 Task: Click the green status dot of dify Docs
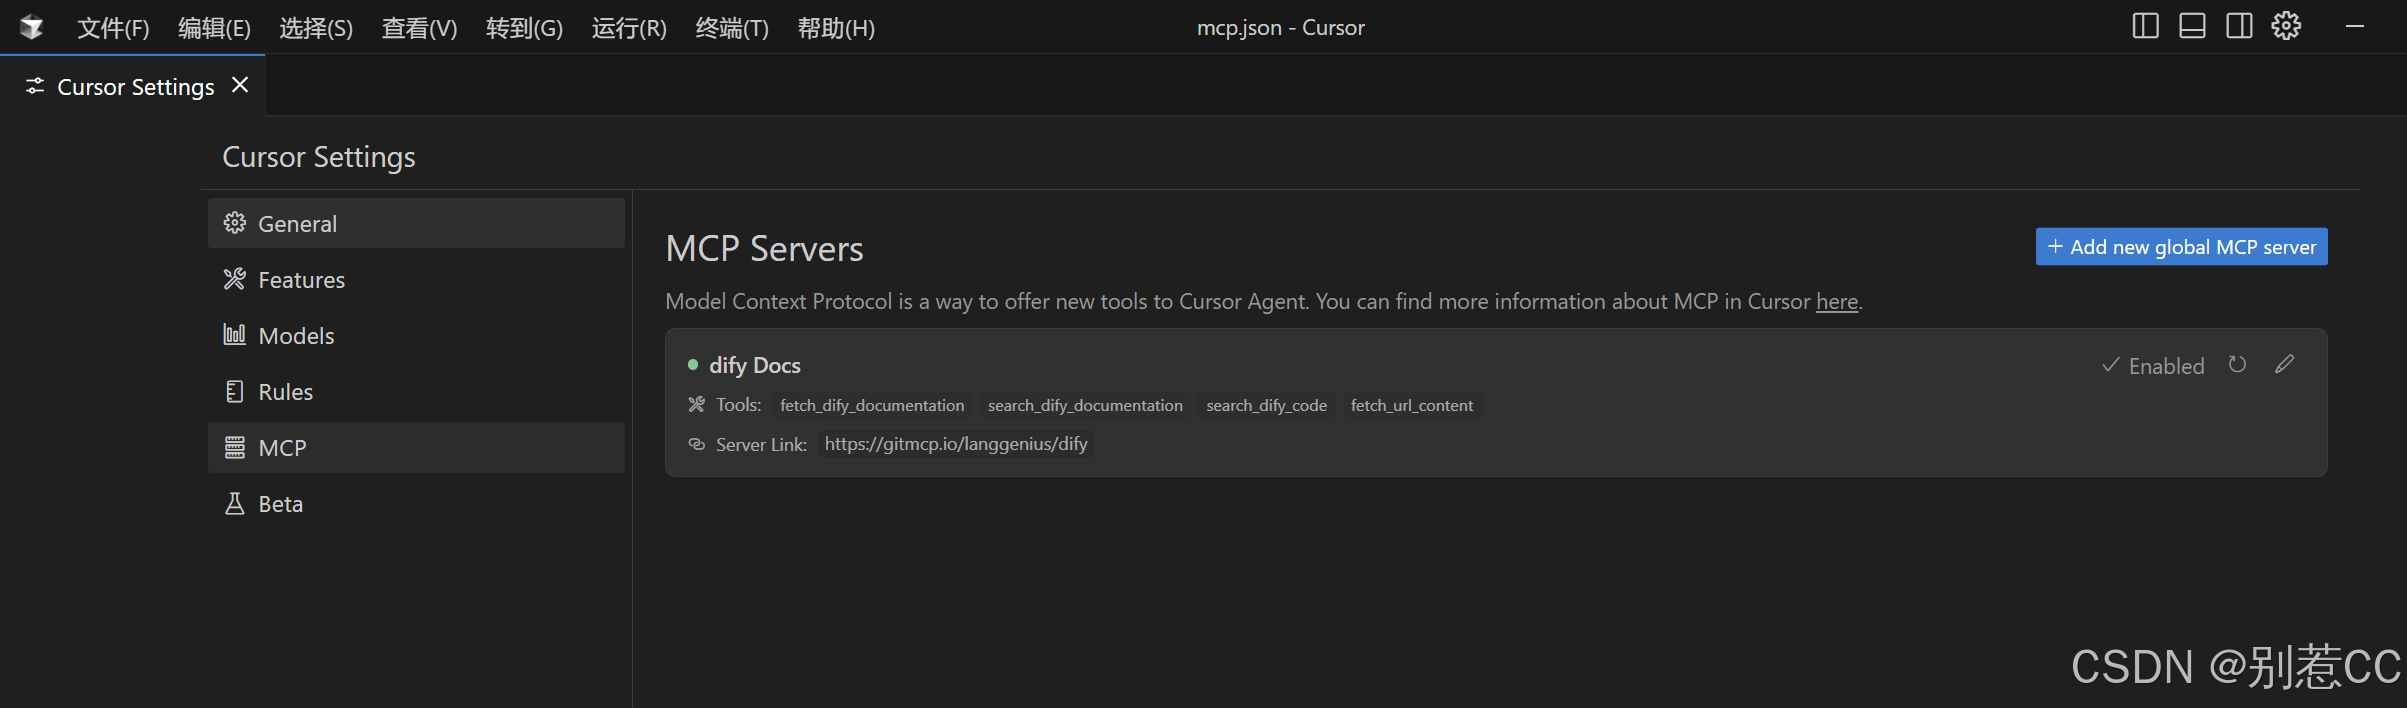[692, 365]
